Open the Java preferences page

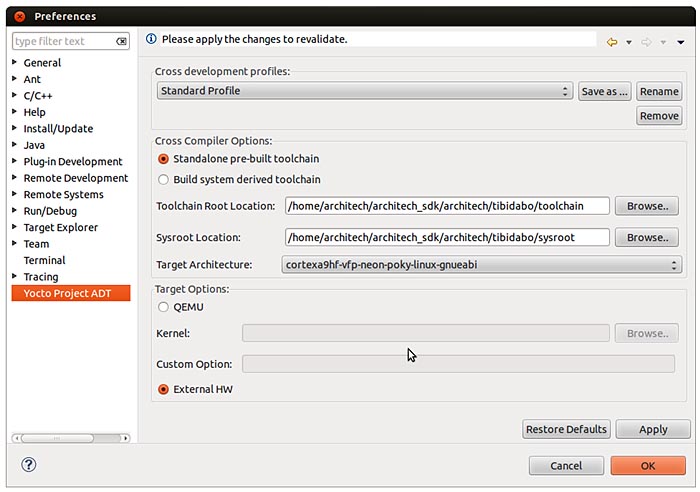click(x=34, y=145)
